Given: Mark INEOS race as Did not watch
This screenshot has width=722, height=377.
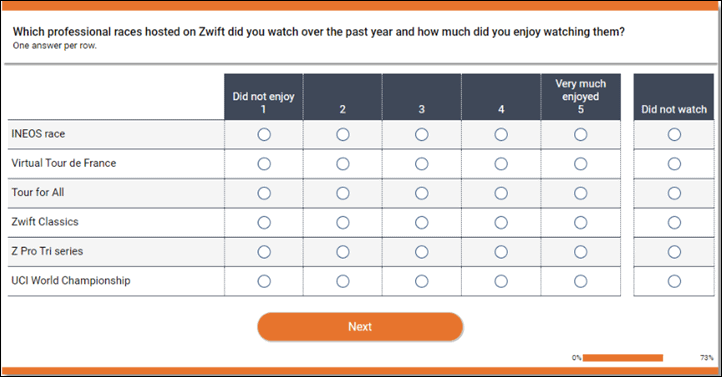Looking at the screenshot, I should [x=674, y=134].
